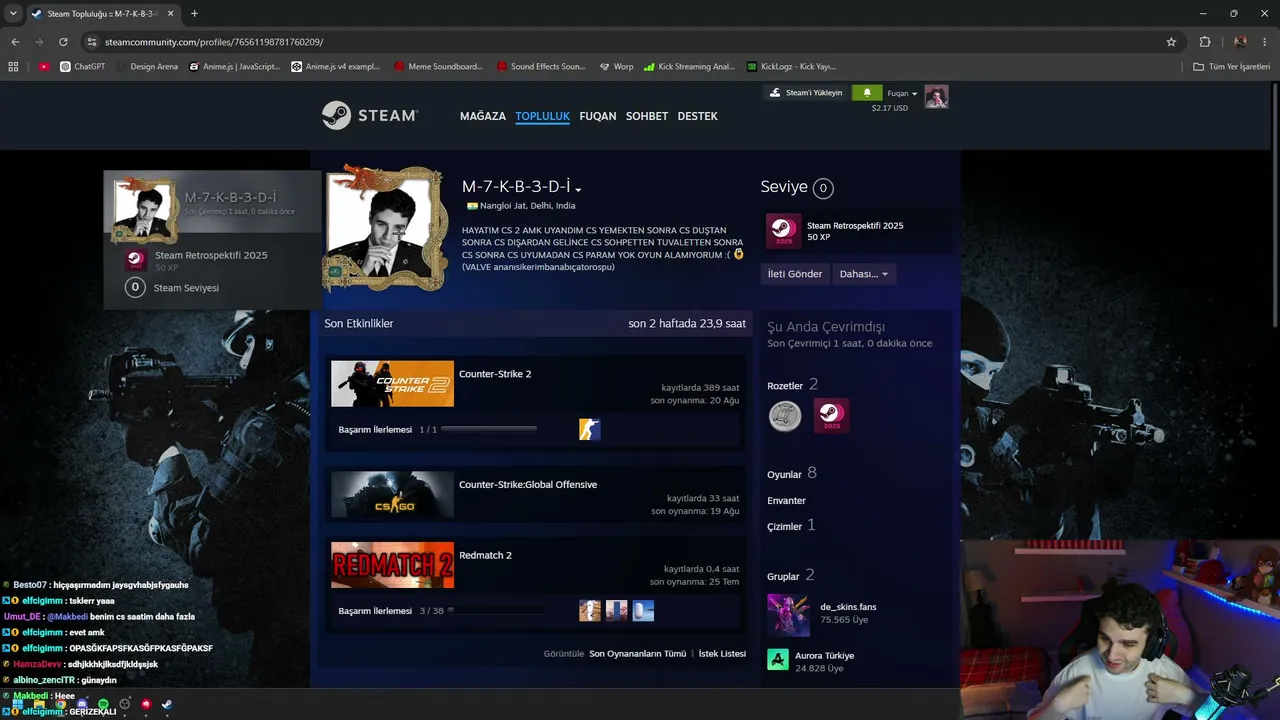Screen dimensions: 1280x720
Task: Open the Counter-Strike 2 achievement icon
Action: pos(590,430)
